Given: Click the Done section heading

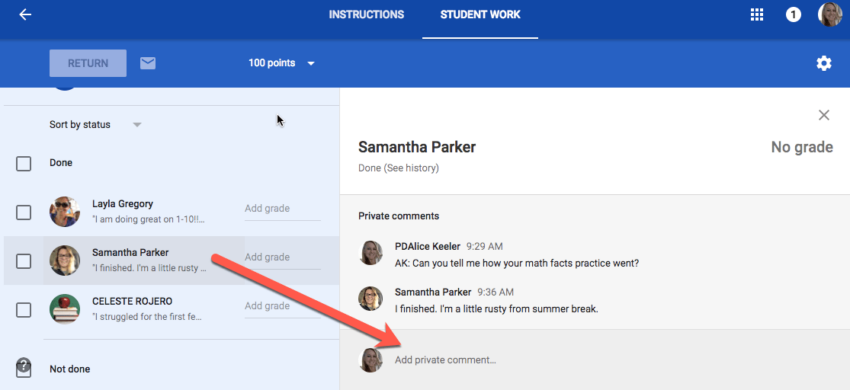Looking at the screenshot, I should pos(61,163).
